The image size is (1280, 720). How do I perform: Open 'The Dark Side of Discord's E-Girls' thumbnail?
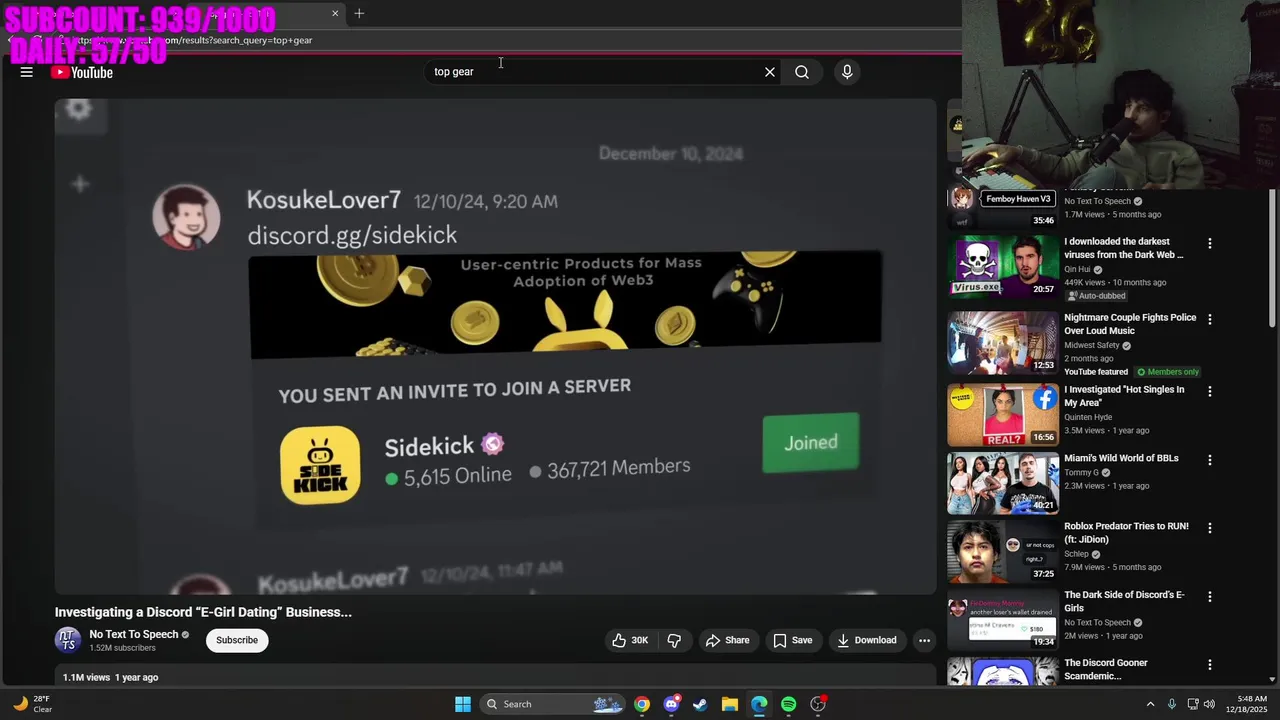[1003, 620]
